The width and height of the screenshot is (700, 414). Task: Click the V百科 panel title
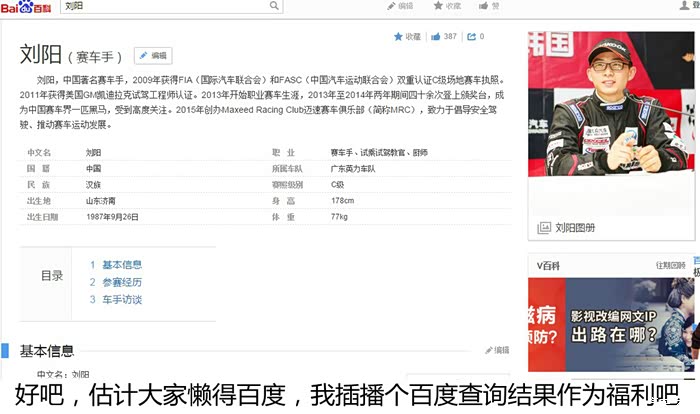click(x=548, y=266)
